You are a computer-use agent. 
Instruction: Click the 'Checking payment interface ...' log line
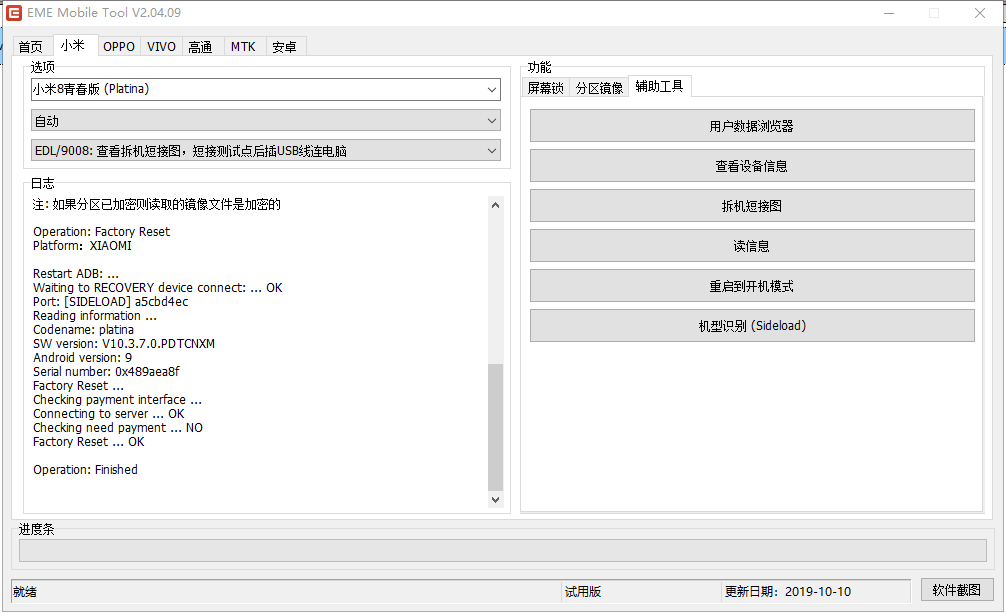(x=117, y=400)
